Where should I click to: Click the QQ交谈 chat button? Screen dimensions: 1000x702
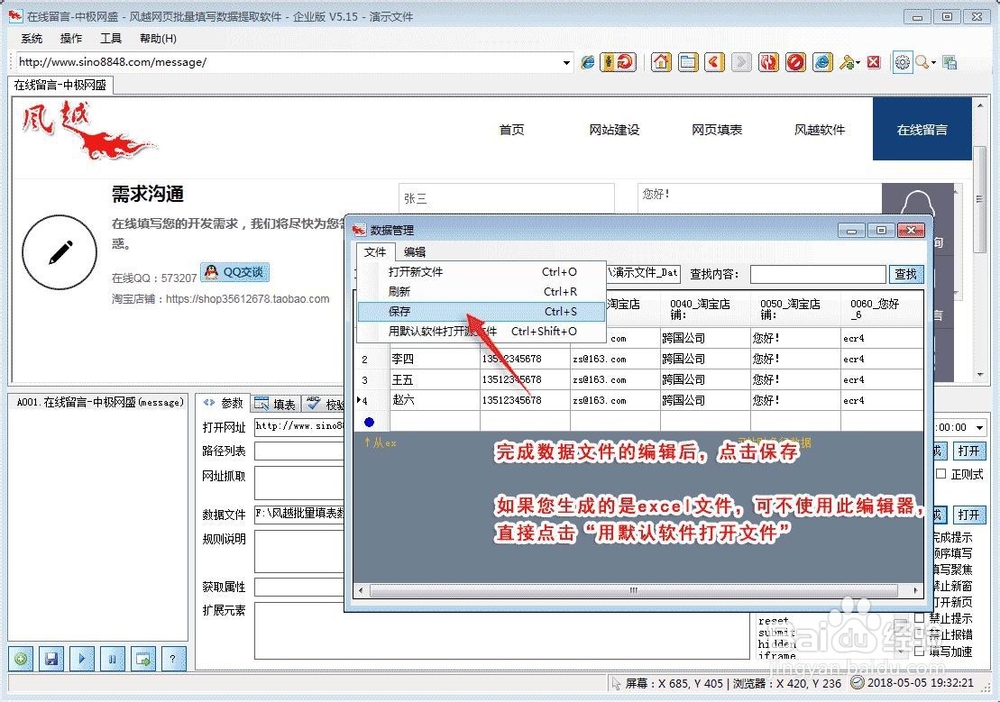[235, 272]
